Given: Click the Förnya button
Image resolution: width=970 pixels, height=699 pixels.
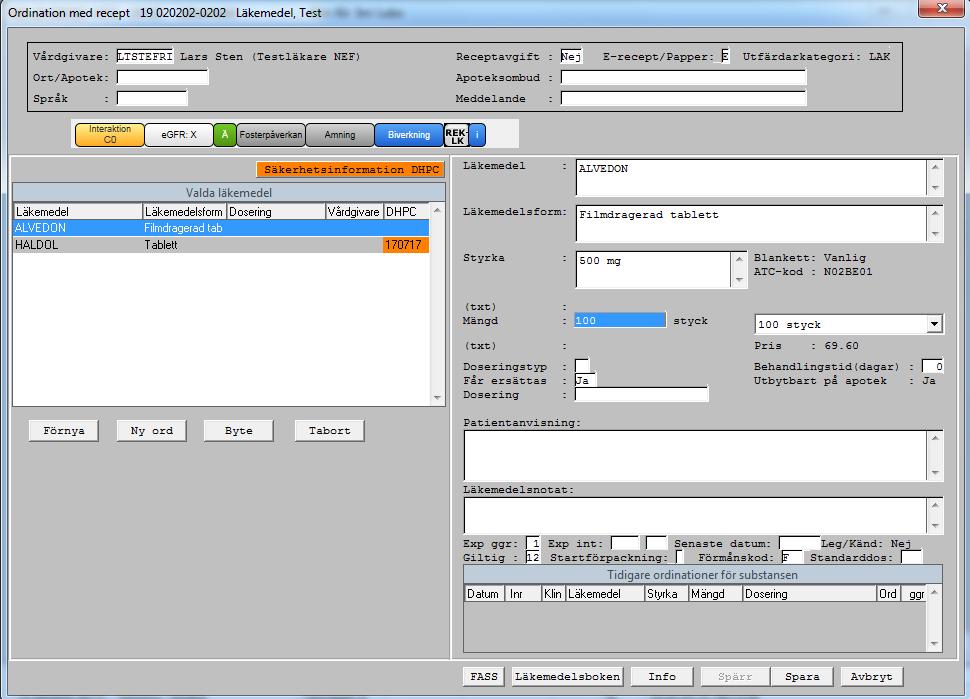Looking at the screenshot, I should pyautogui.click(x=64, y=431).
